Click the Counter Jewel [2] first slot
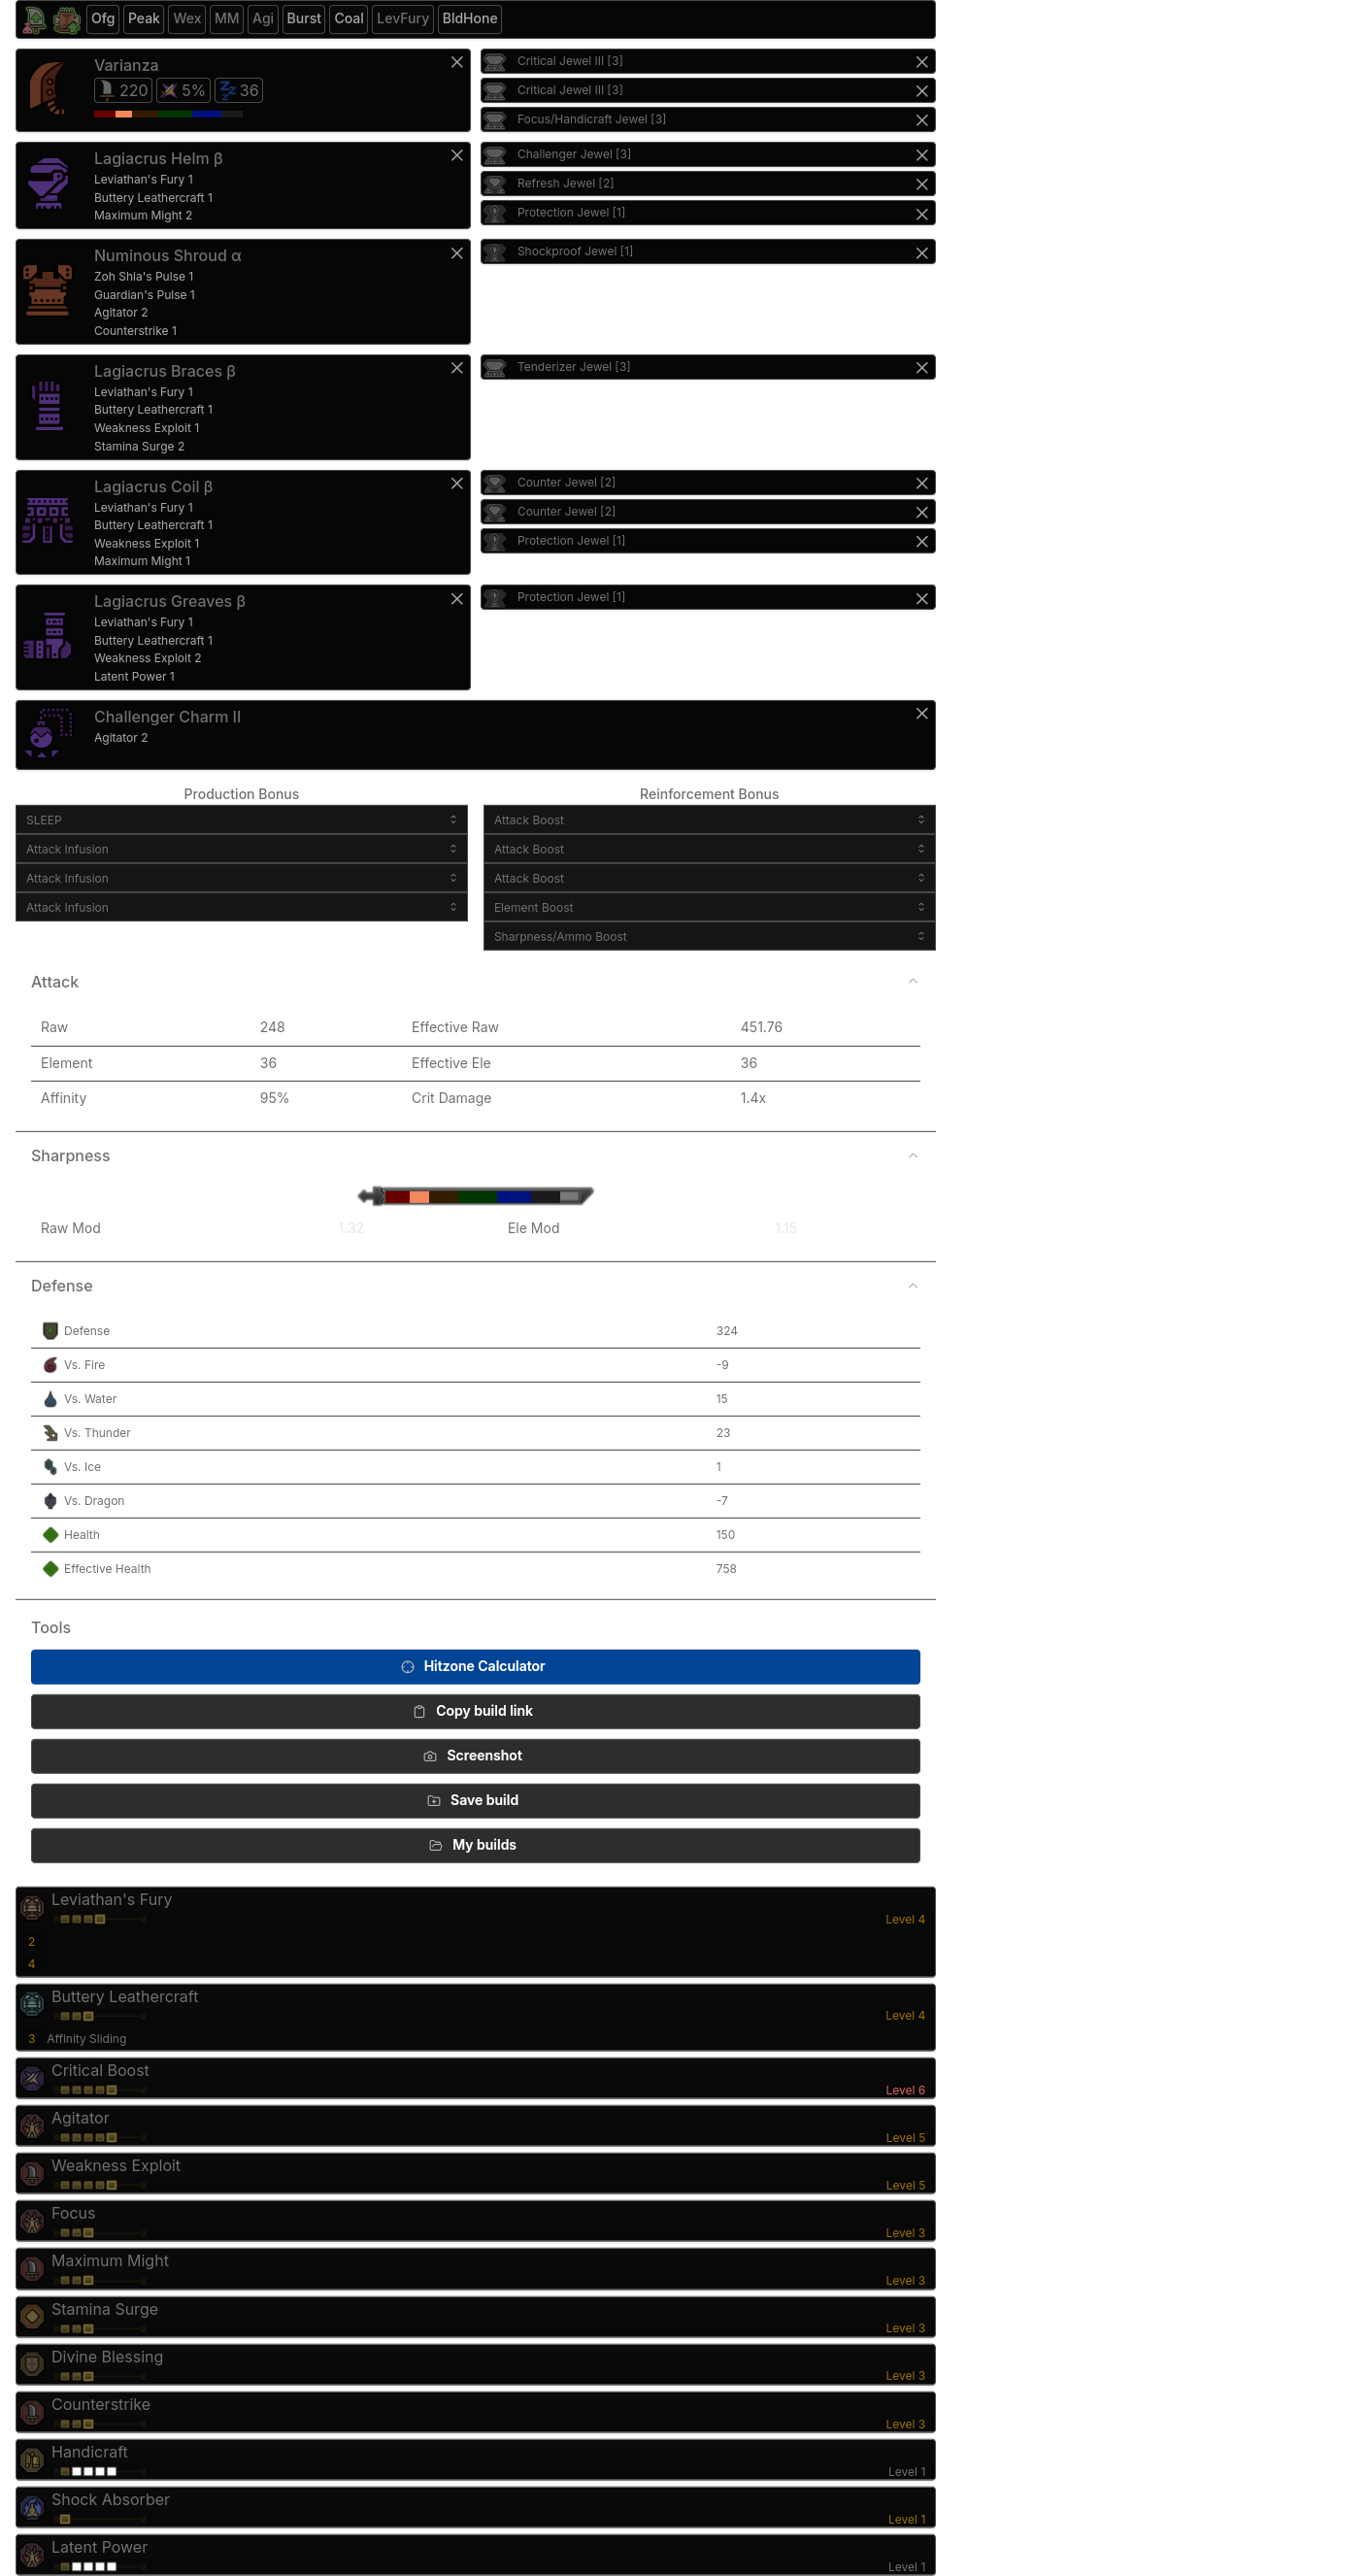Screen dimensions: 1367x2576 click(x=707, y=483)
